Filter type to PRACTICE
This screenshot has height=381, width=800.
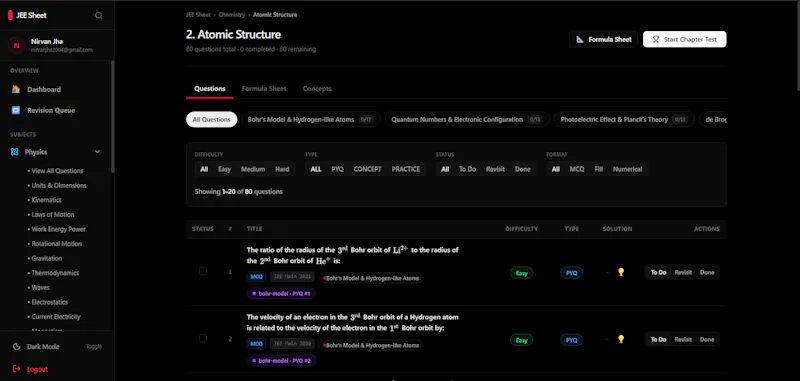tap(406, 169)
